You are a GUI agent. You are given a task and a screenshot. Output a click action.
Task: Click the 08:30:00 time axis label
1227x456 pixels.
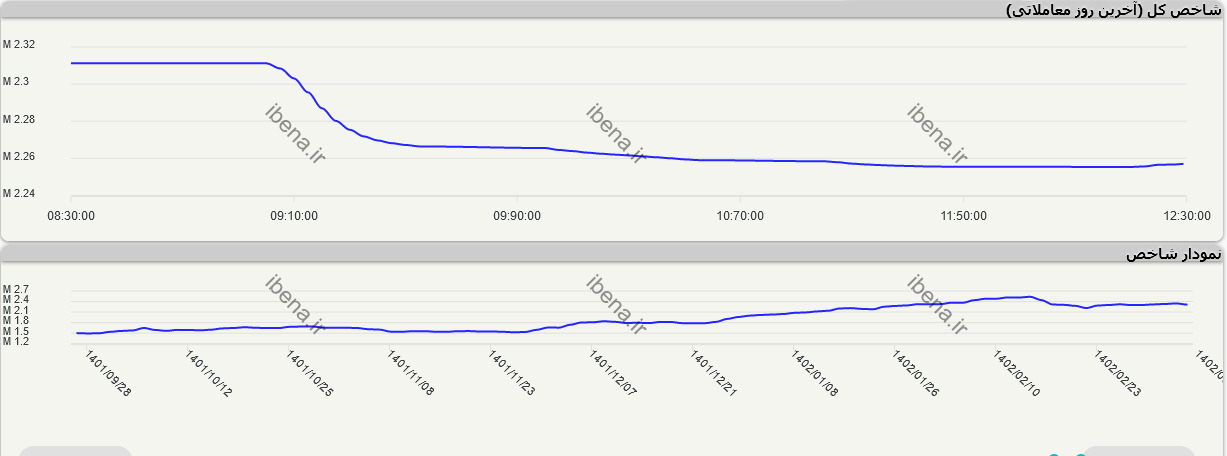pyautogui.click(x=70, y=215)
